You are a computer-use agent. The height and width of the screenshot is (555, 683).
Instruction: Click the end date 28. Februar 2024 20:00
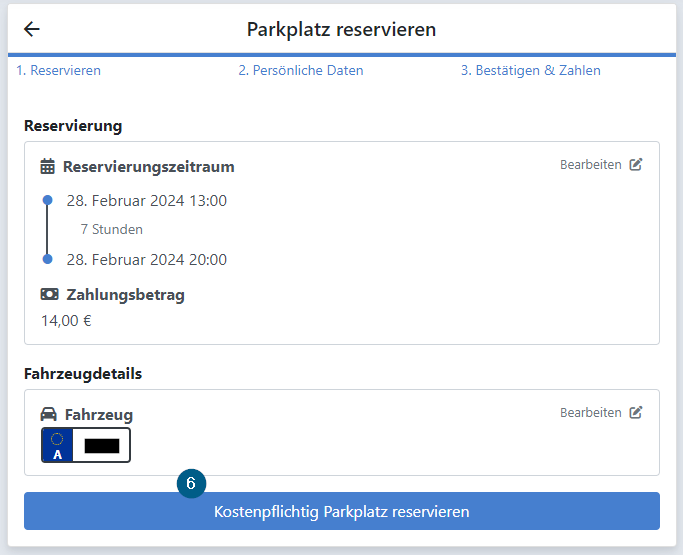pyautogui.click(x=146, y=260)
